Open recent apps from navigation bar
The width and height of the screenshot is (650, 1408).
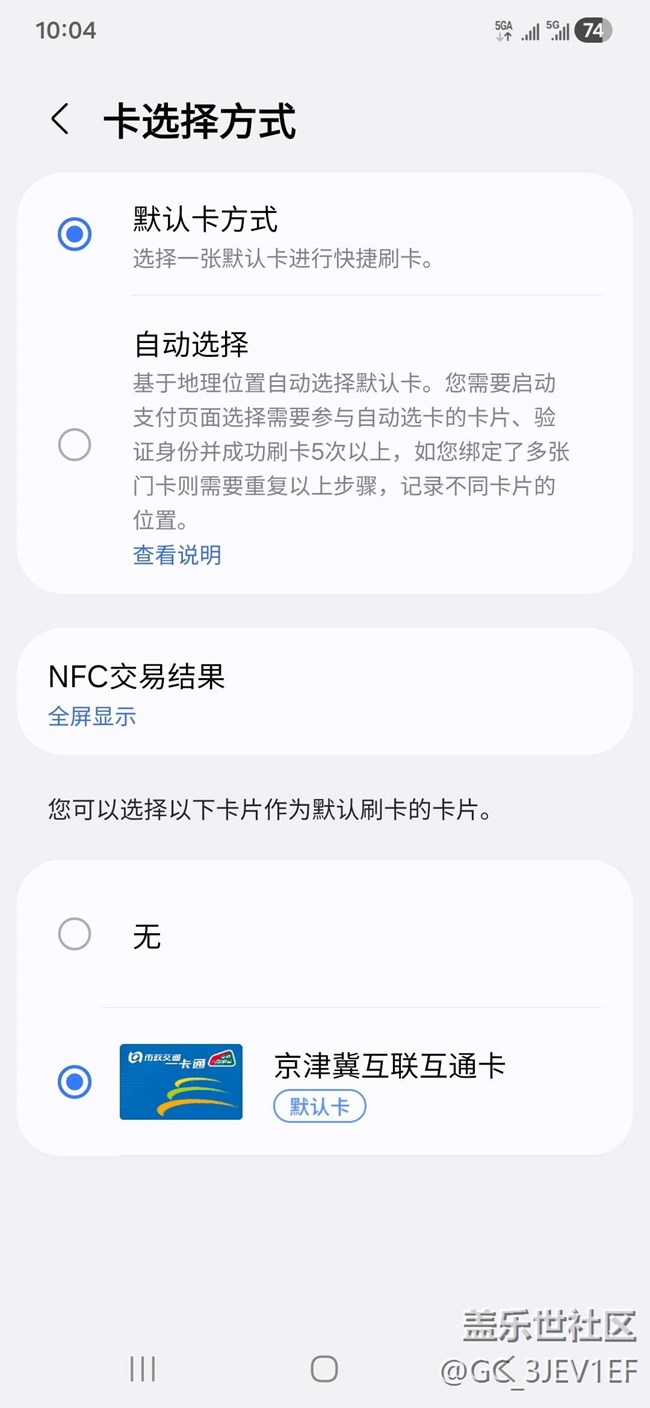[143, 1369]
